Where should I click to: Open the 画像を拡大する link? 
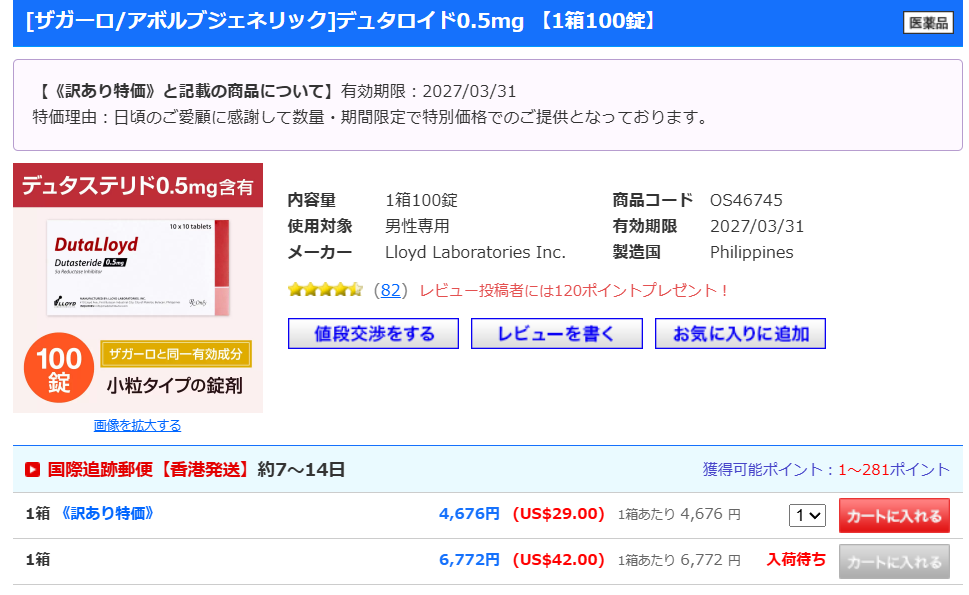pyautogui.click(x=138, y=425)
